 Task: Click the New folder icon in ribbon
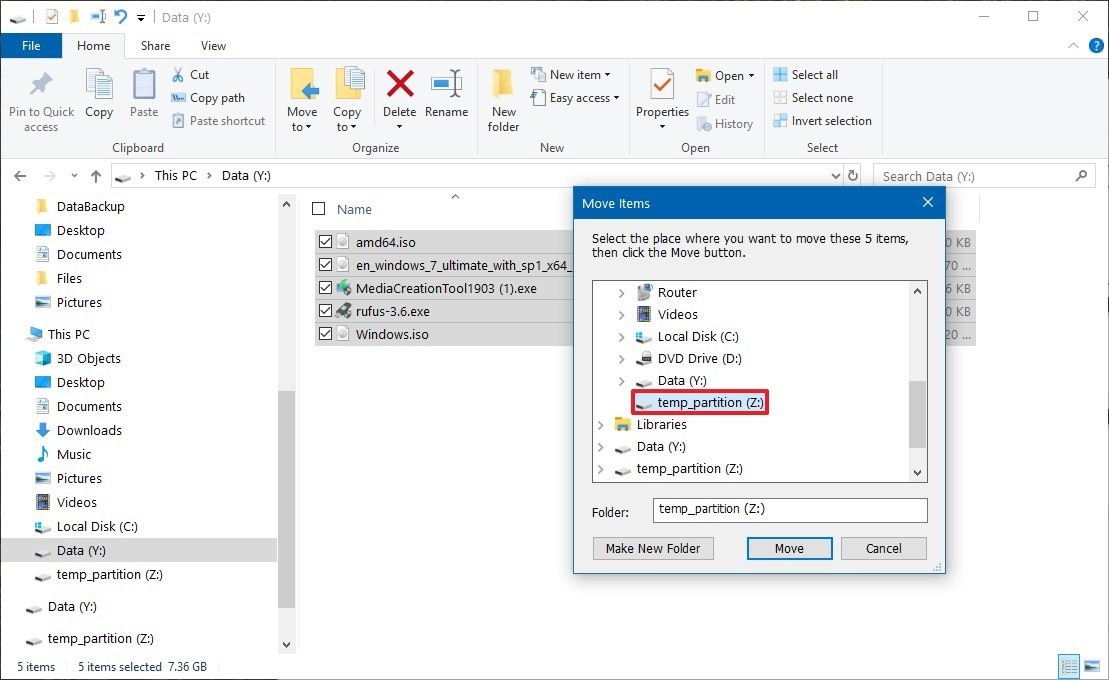(503, 86)
